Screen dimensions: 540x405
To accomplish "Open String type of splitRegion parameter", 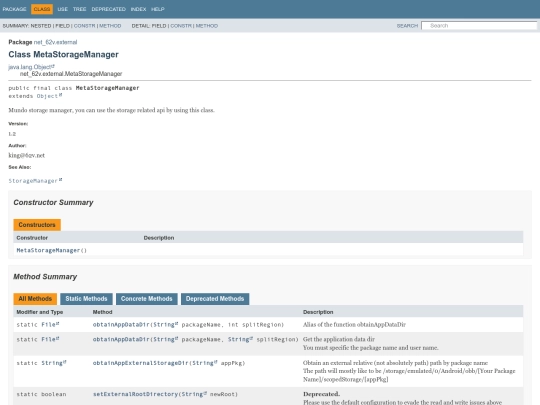I will 240,339.
